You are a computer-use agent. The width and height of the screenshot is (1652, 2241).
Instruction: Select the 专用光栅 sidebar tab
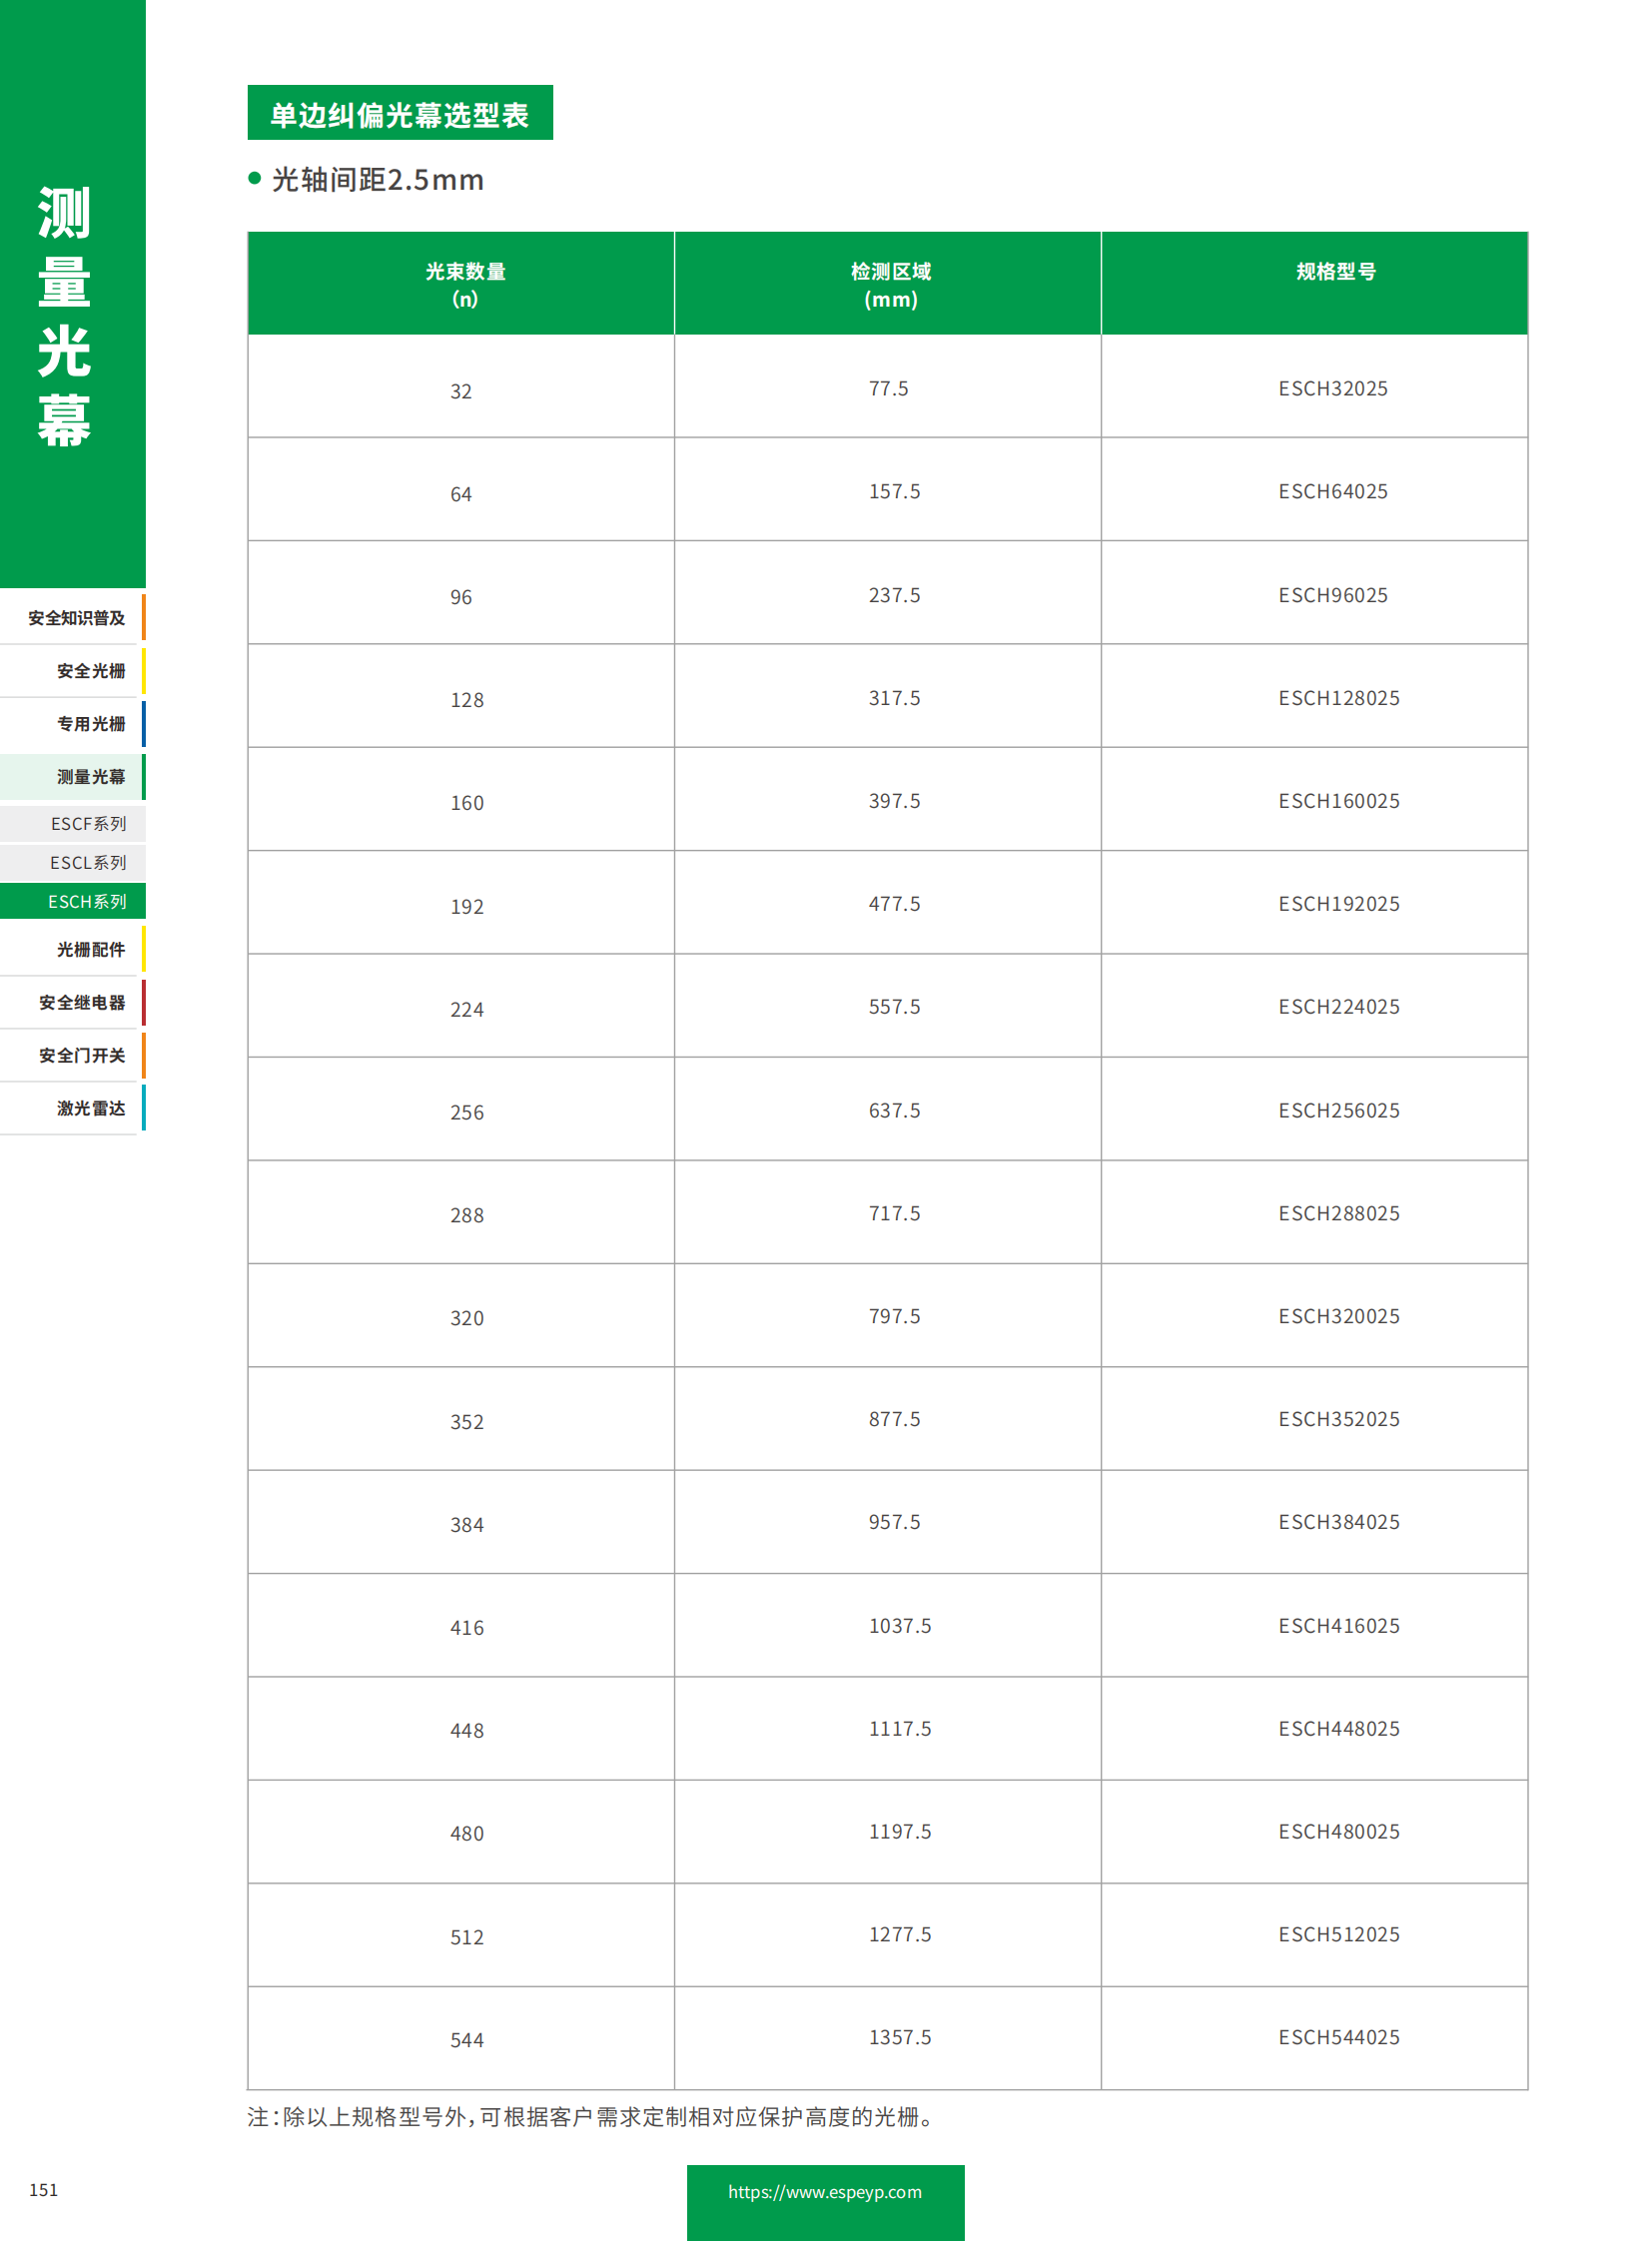[90, 724]
